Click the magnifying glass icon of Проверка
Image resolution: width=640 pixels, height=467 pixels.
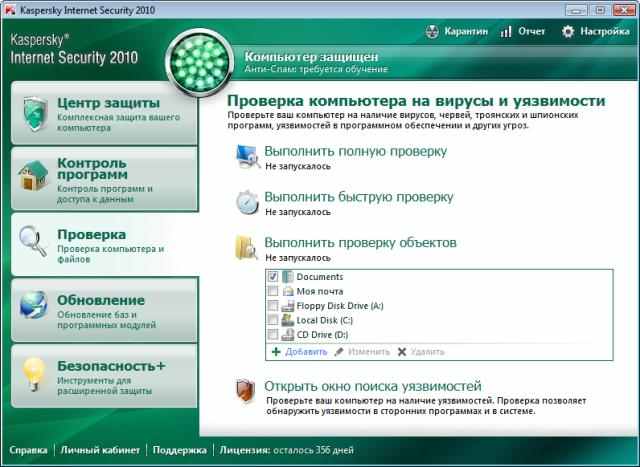33,241
